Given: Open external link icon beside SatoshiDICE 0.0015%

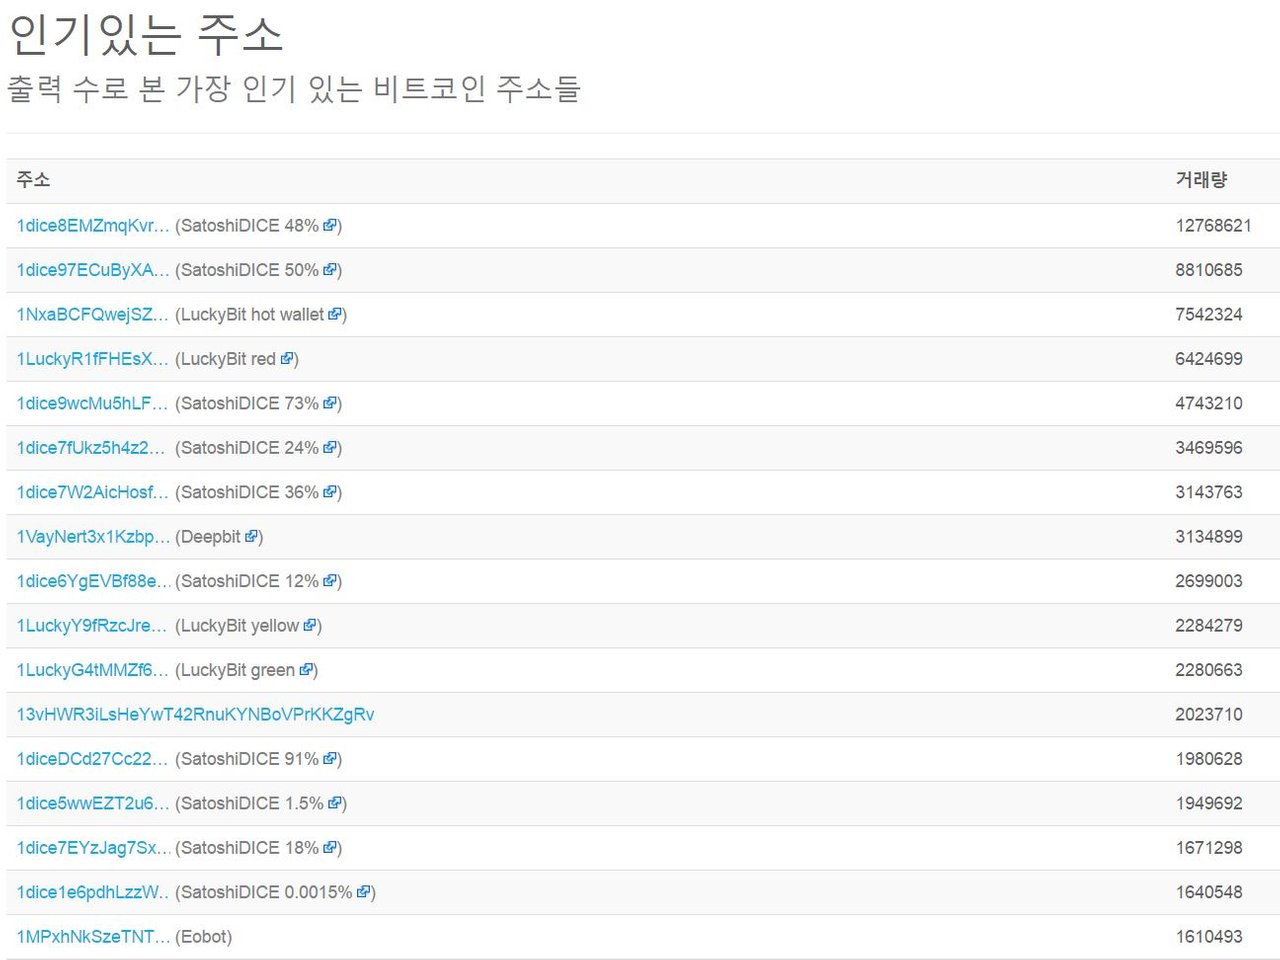Looking at the screenshot, I should point(364,892).
